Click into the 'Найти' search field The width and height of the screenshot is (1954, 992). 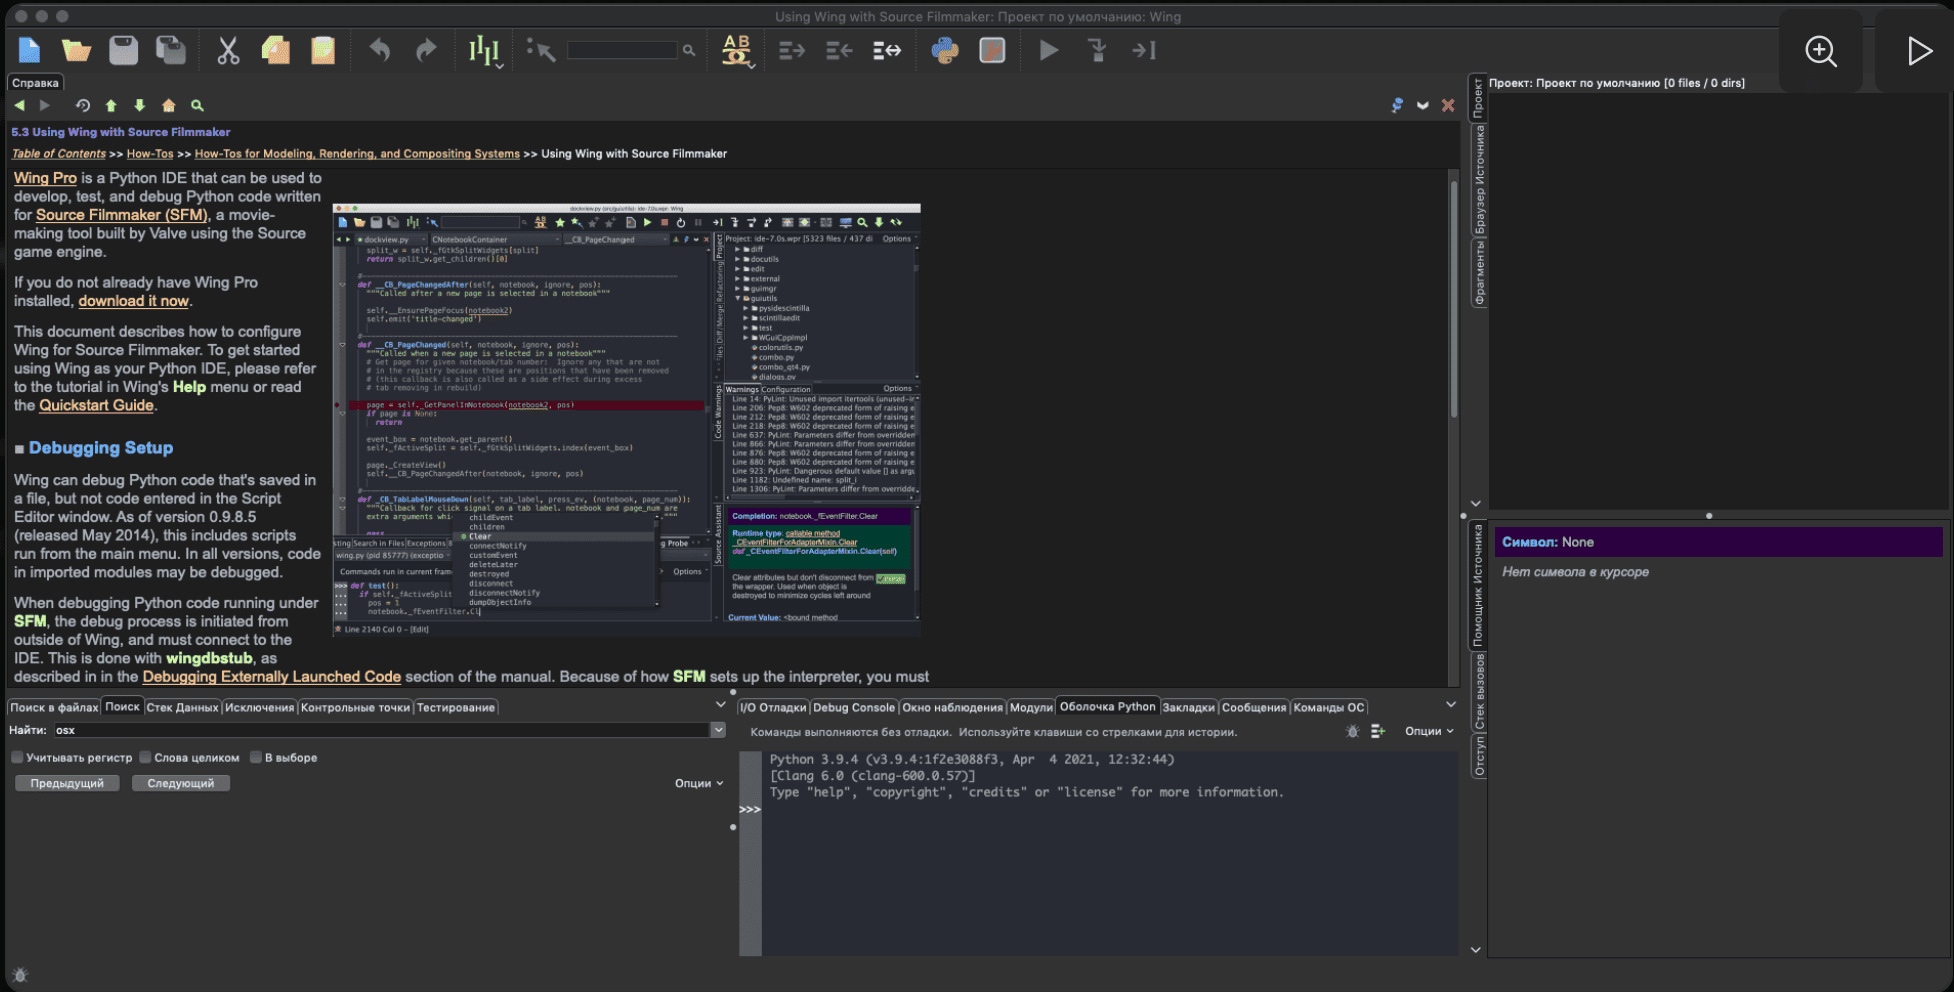click(381, 730)
